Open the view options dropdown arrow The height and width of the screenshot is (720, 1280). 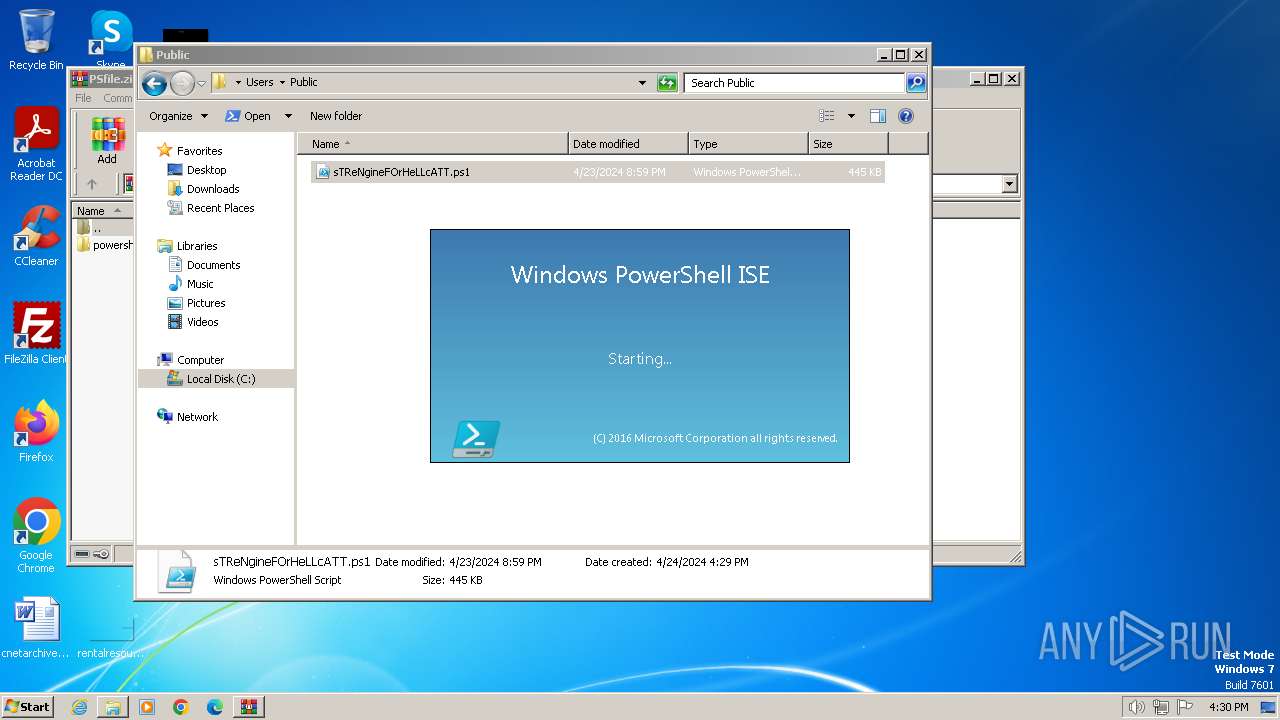(851, 116)
